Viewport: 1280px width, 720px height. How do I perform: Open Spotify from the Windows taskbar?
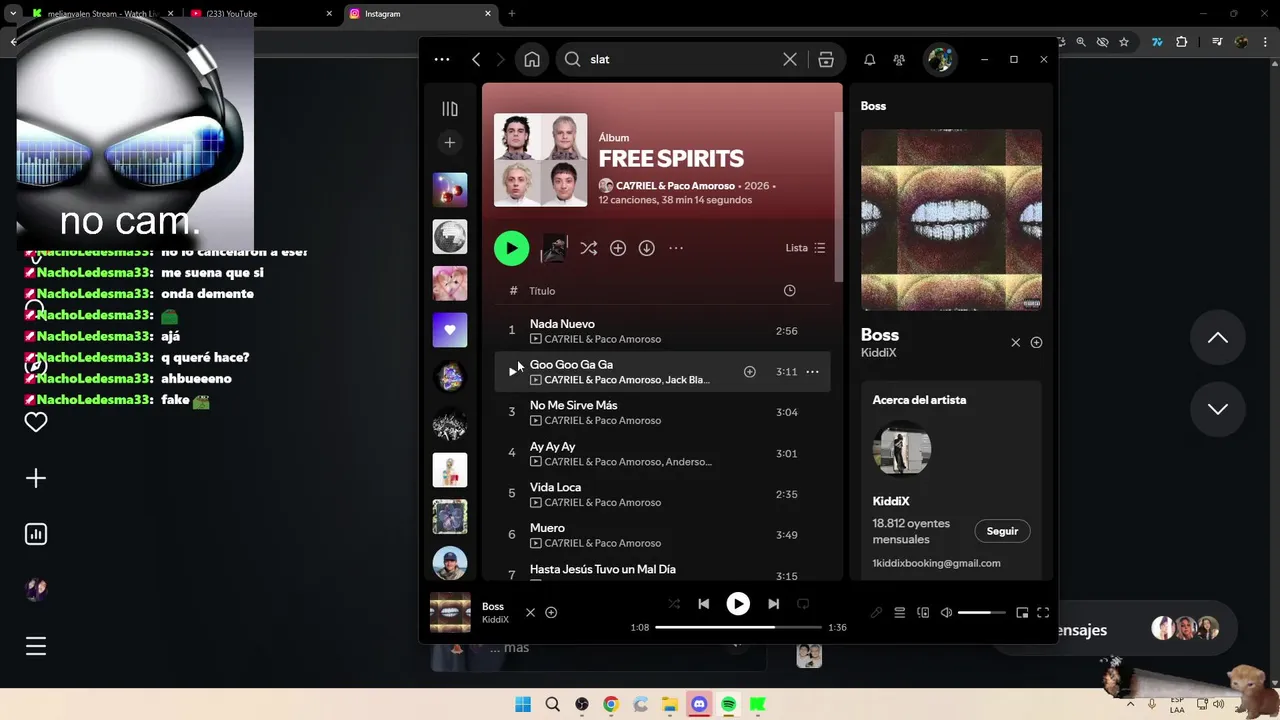(728, 704)
